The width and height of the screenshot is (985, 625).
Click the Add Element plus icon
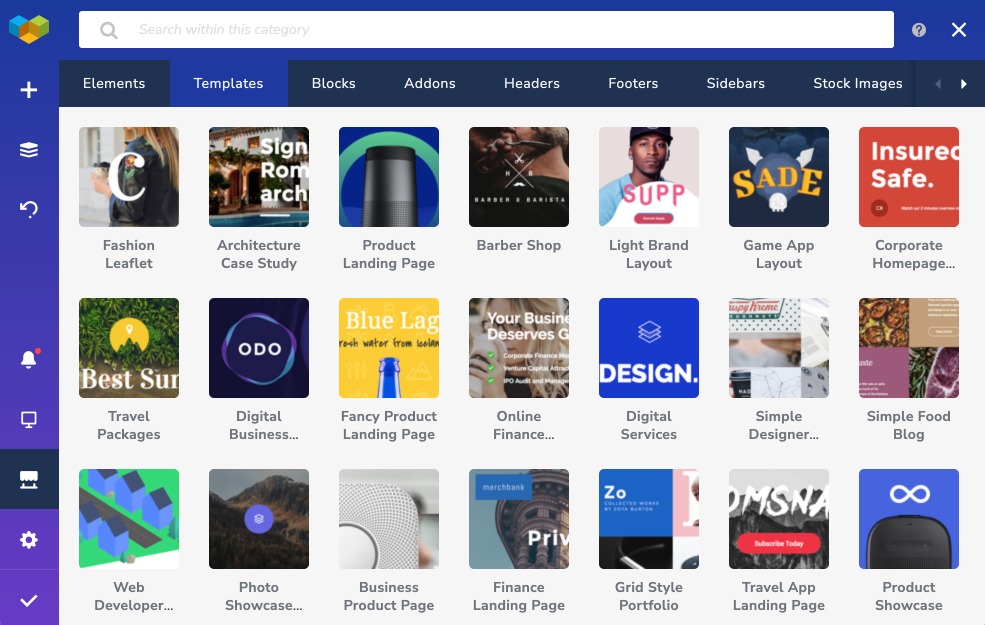[29, 90]
